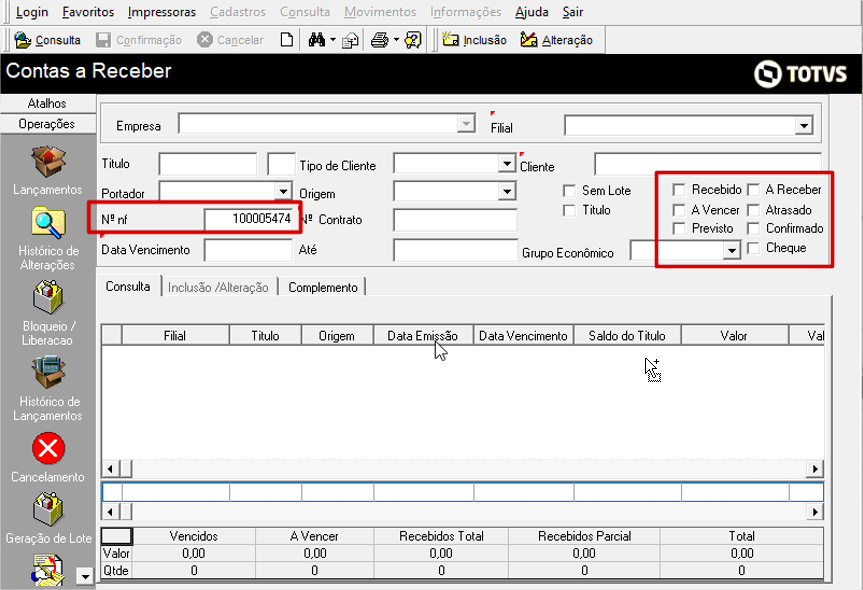Click the Atalhos sidebar button
Viewport: 863px width, 590px height.
47,103
